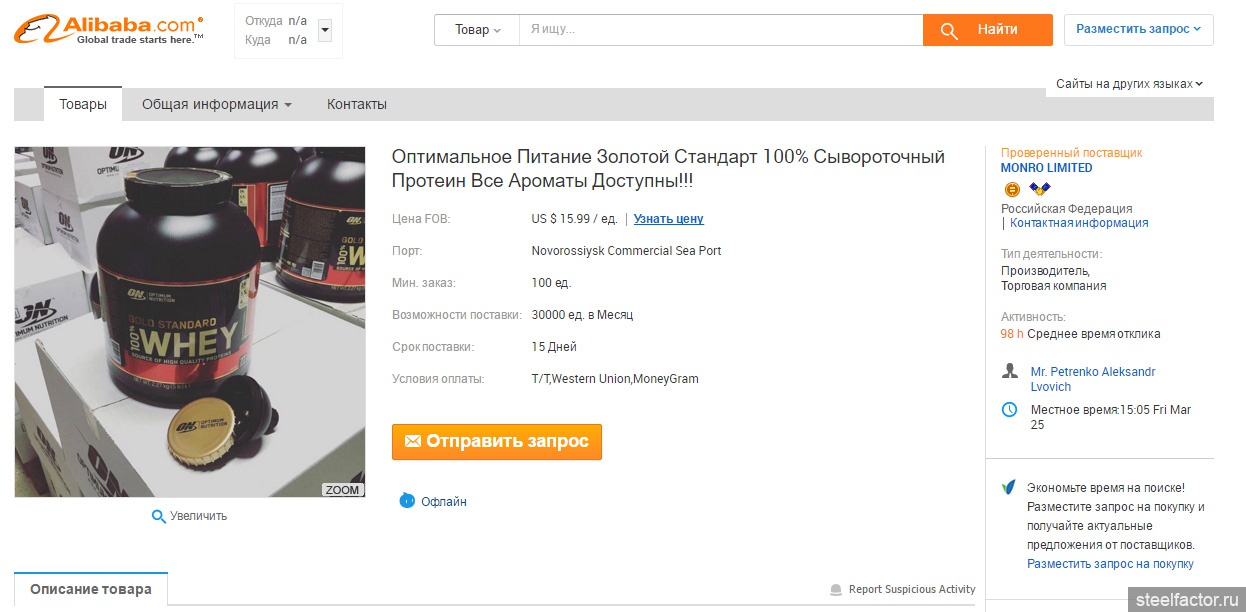Expand the Товар search category dropdown
The height and width of the screenshot is (612, 1246).
[x=477, y=30]
